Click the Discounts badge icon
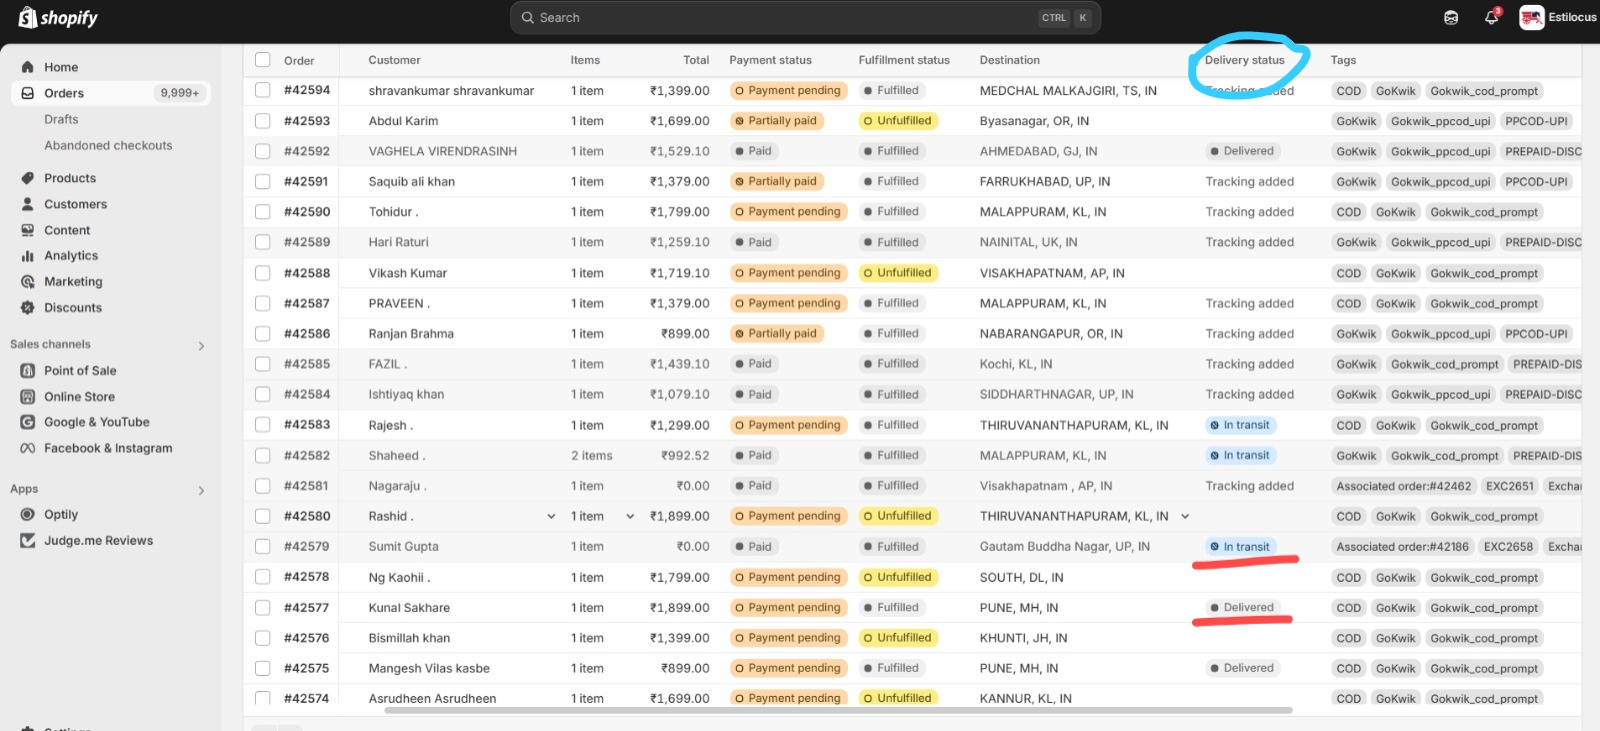 click(x=28, y=308)
